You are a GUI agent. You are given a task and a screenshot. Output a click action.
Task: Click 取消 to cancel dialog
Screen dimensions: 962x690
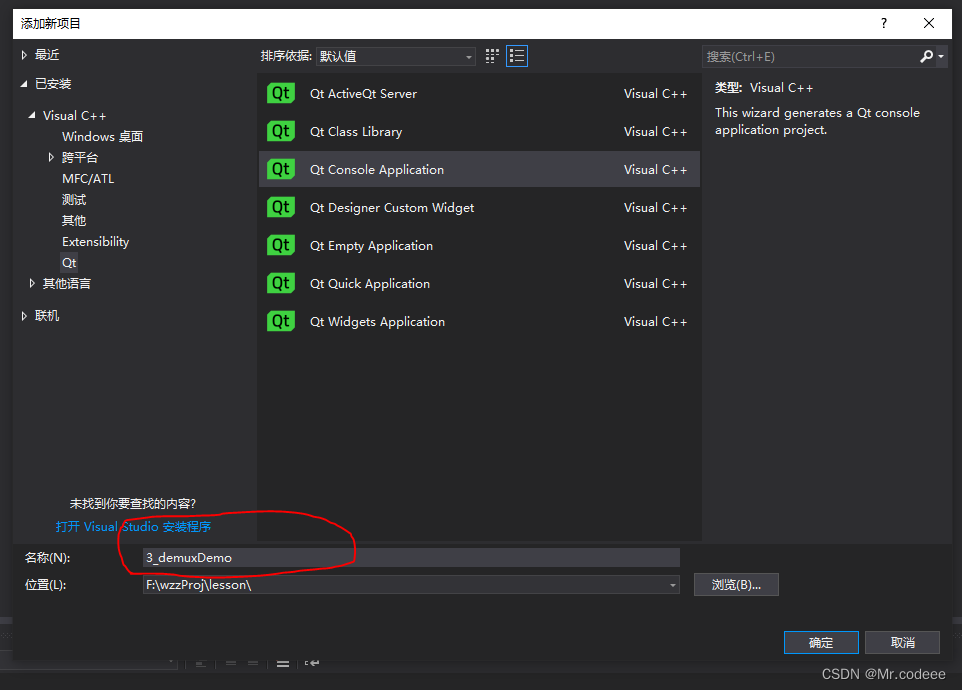902,642
